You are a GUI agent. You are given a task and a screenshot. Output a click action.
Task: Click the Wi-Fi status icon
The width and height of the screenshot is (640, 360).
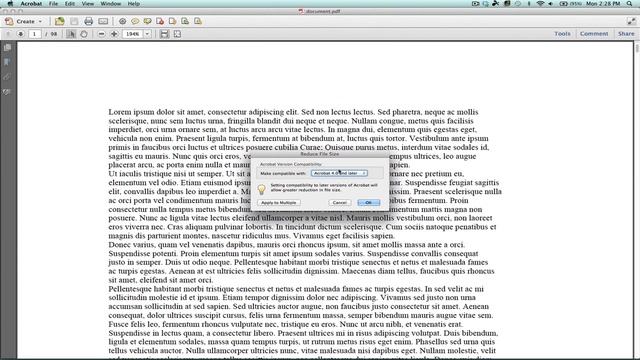[x=540, y=4]
